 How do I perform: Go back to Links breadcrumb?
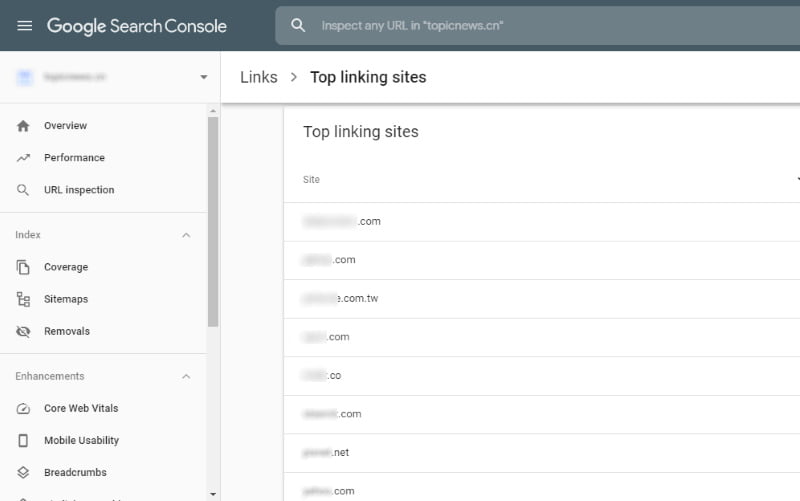[259, 77]
